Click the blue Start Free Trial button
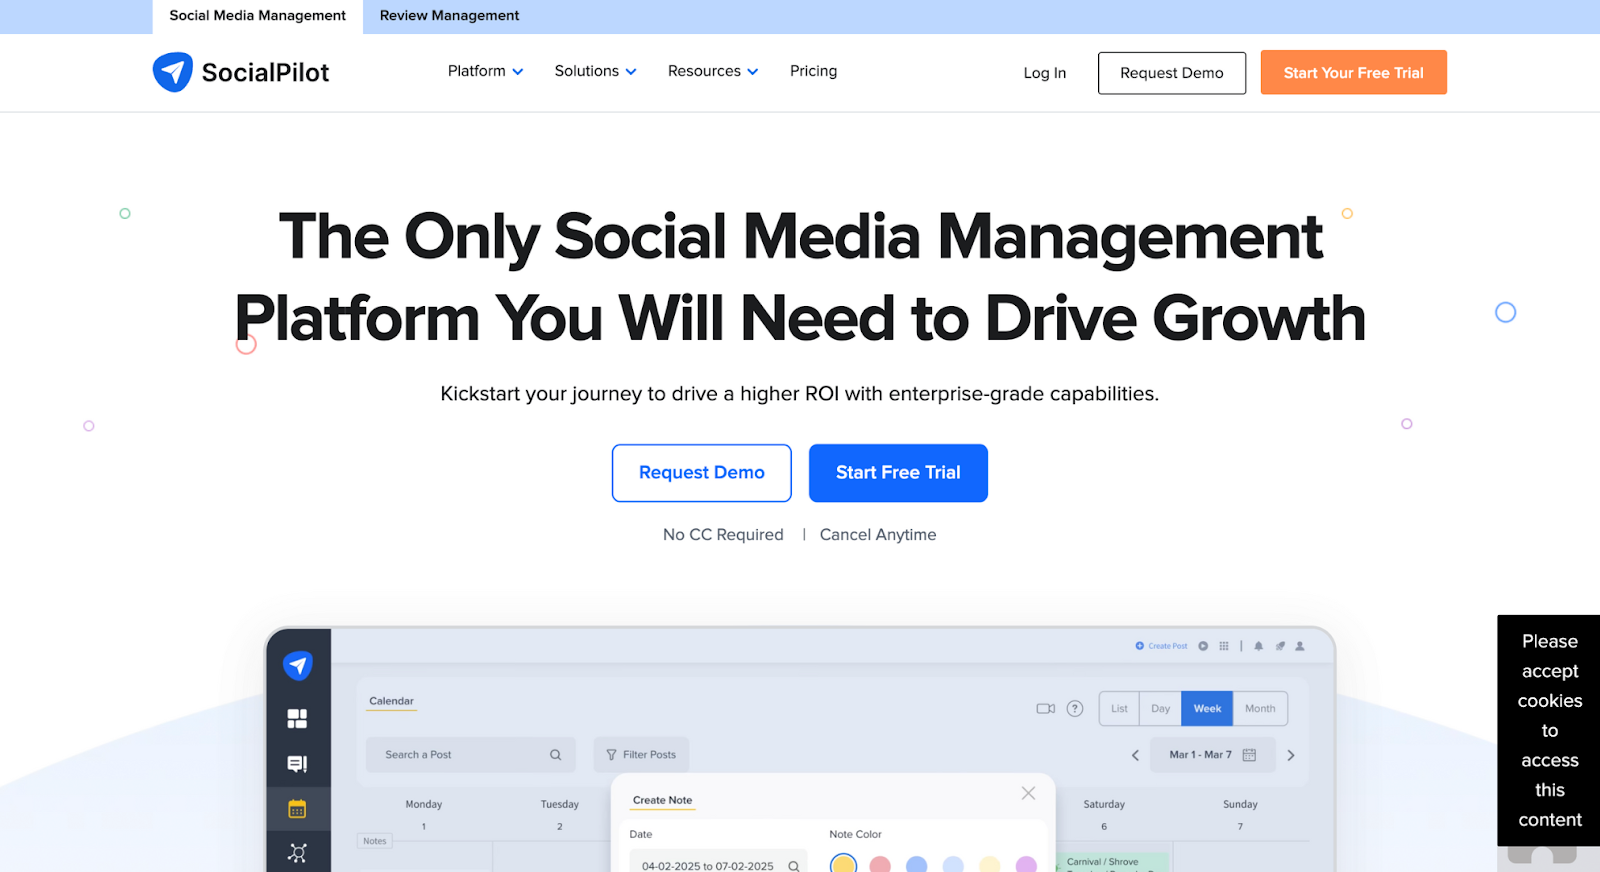Image resolution: width=1600 pixels, height=872 pixels. tap(898, 473)
